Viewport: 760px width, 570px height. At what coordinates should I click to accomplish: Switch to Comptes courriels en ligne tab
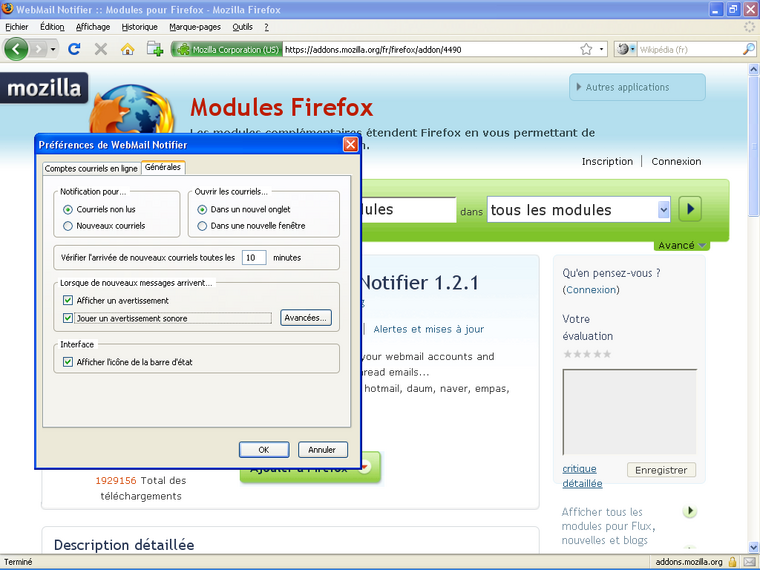coord(91,169)
